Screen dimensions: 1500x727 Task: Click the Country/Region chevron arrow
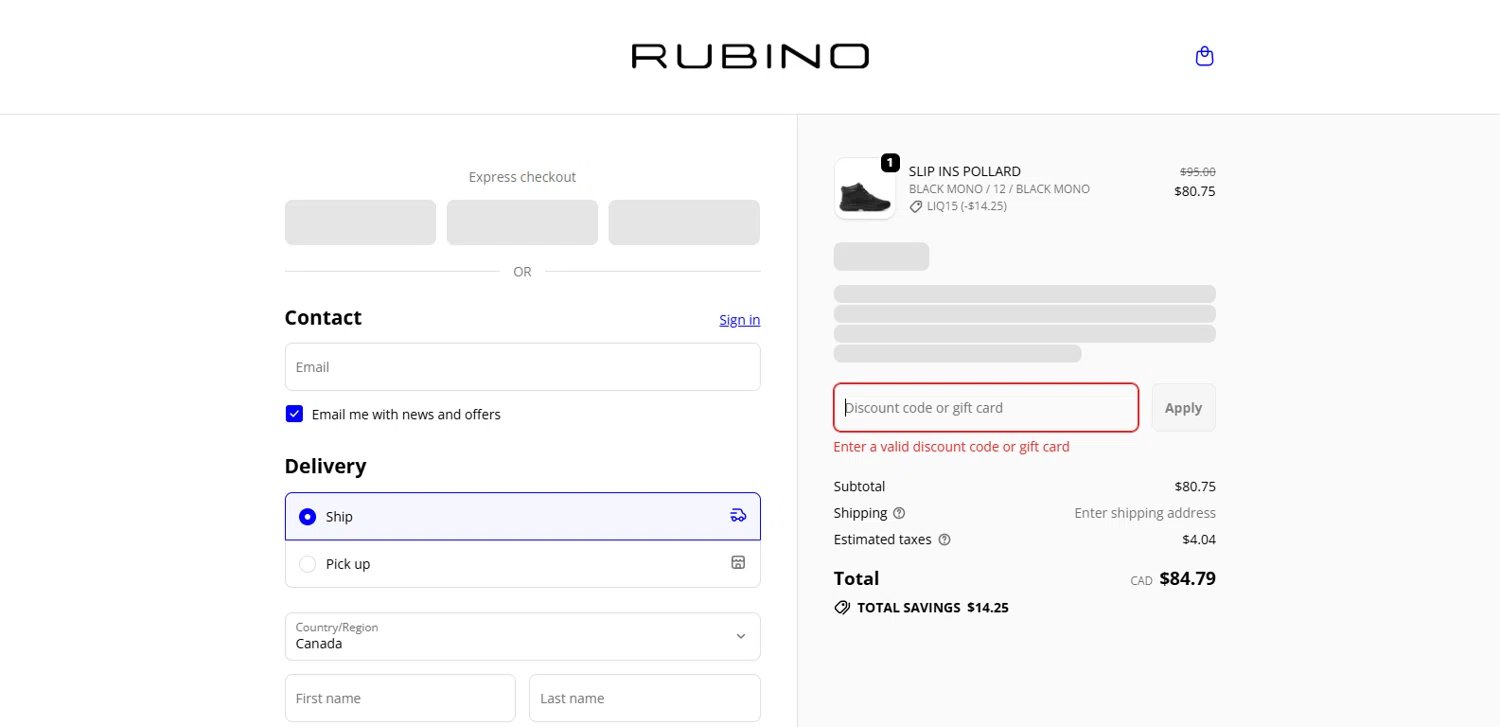click(x=741, y=636)
